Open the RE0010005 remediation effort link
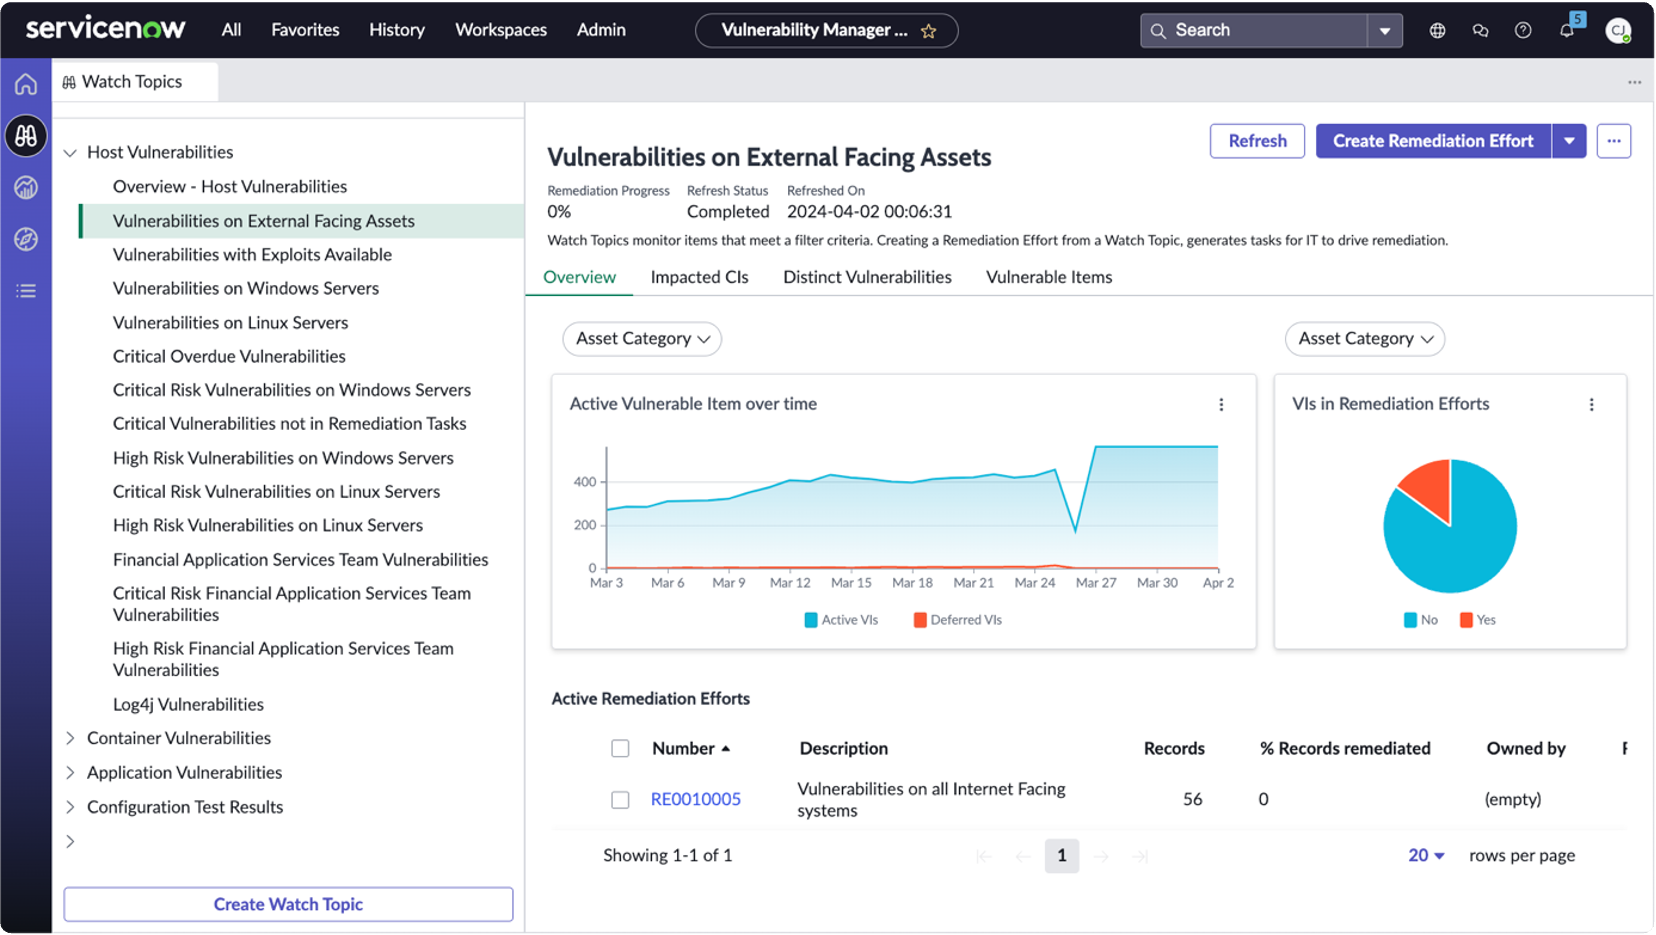The width and height of the screenshot is (1656, 935). (x=695, y=799)
